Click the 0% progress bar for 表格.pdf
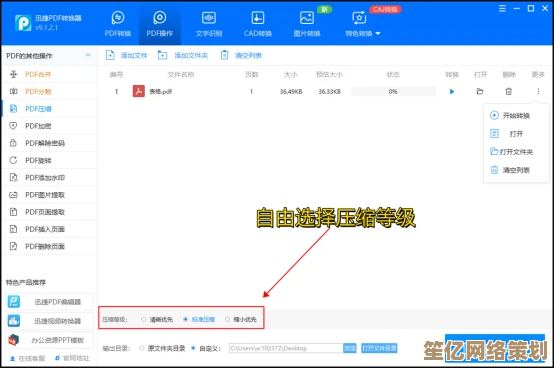554x369 pixels. 393,92
